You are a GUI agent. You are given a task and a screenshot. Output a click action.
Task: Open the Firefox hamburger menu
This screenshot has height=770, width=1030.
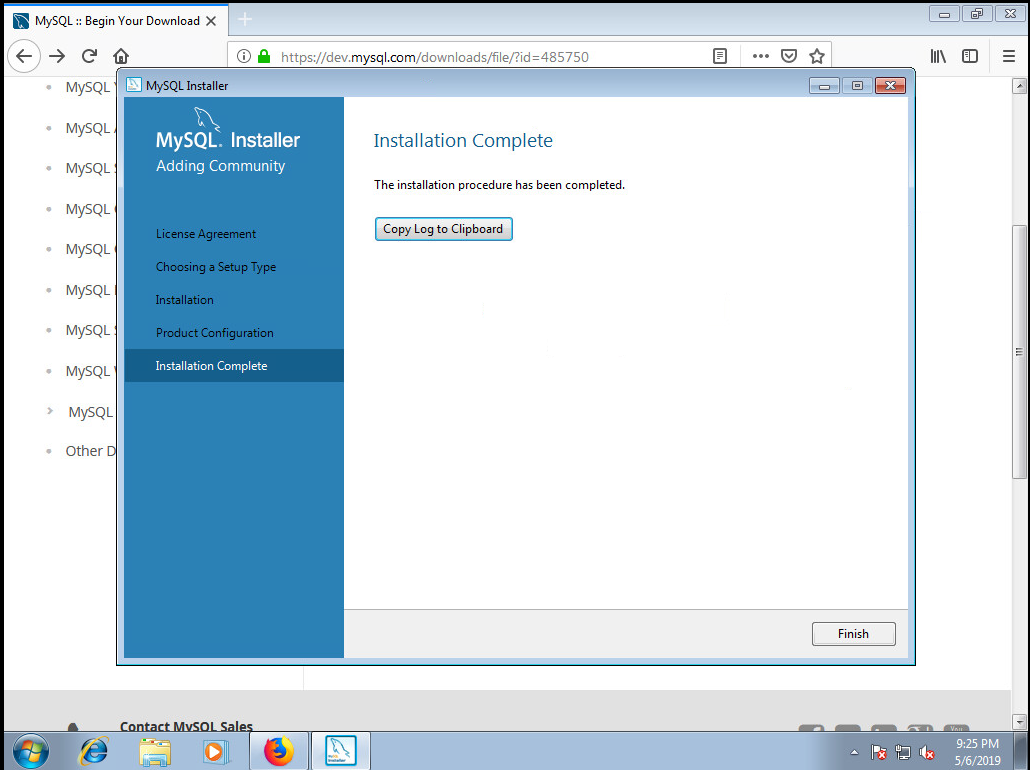click(1009, 57)
